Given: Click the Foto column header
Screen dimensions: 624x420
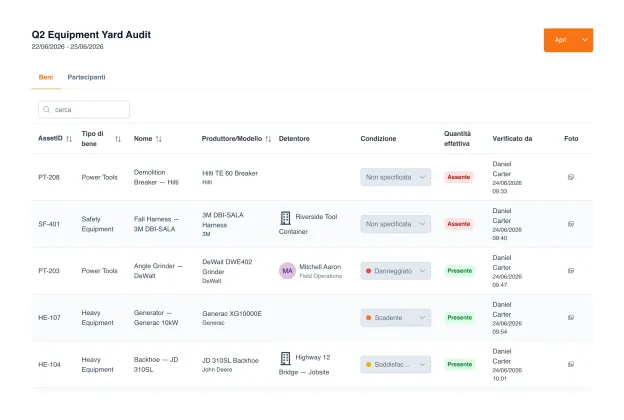Looking at the screenshot, I should click(x=571, y=139).
